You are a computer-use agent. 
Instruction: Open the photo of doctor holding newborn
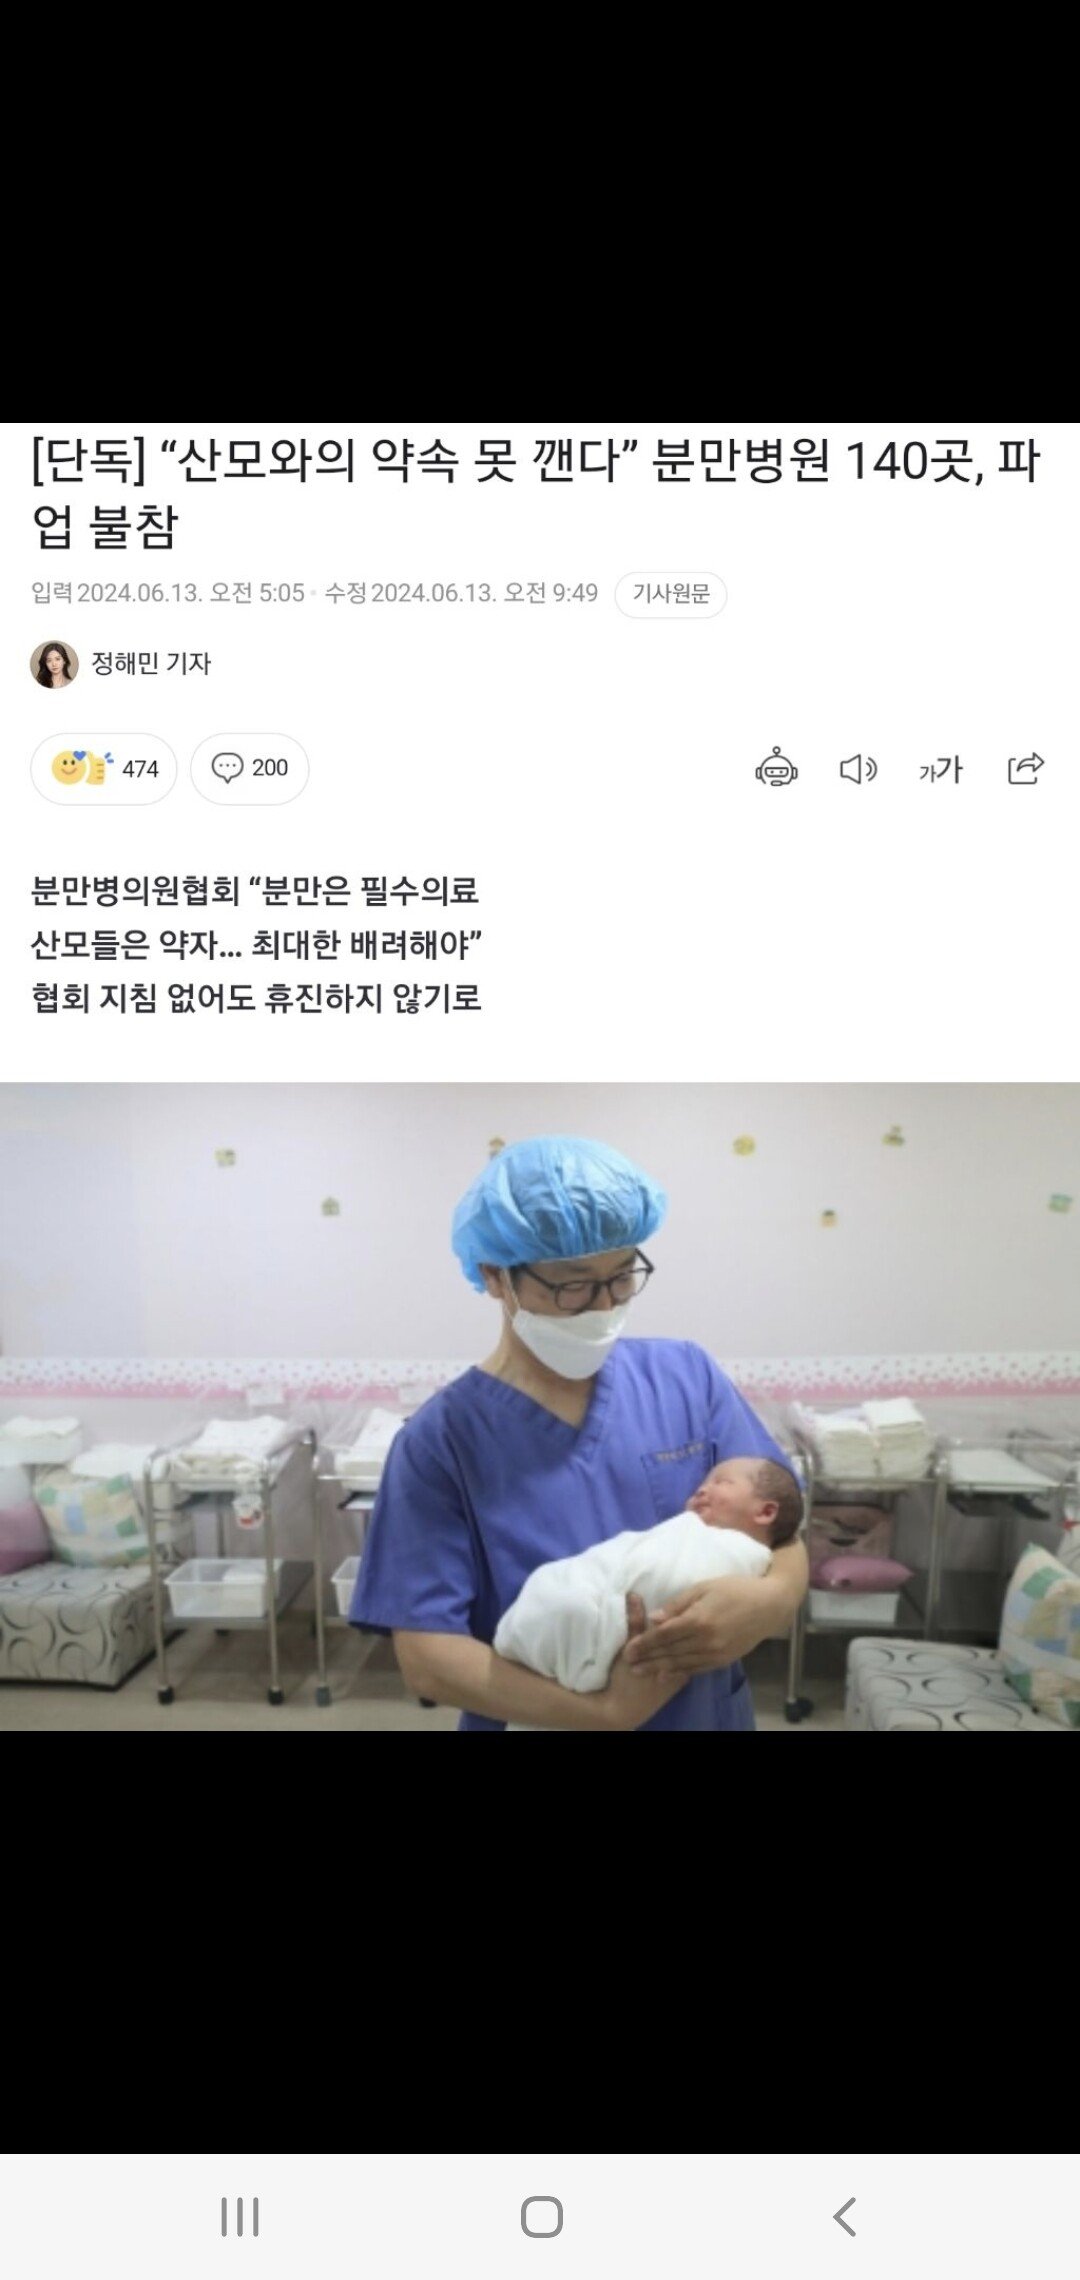[540, 1406]
